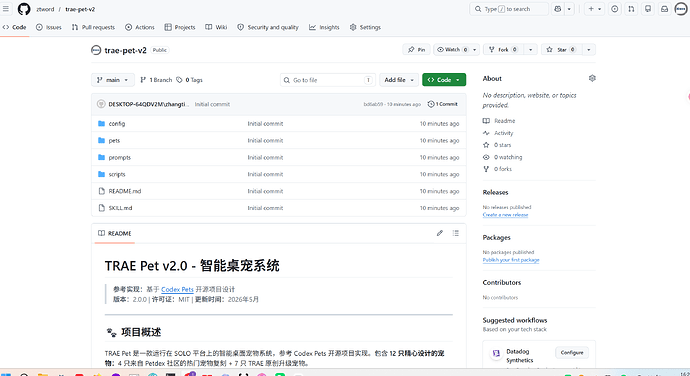
Task: Expand the Copilot dropdown arrow
Action: click(569, 9)
